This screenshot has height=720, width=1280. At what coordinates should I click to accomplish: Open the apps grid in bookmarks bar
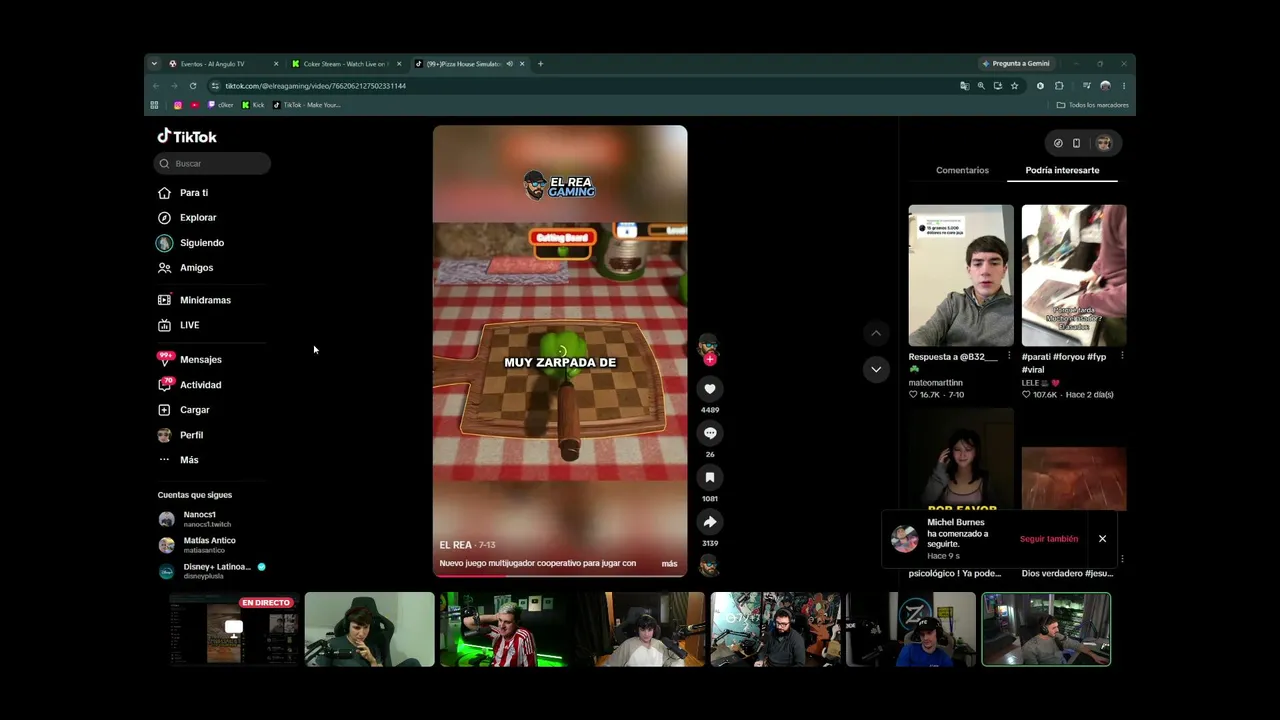pos(154,105)
